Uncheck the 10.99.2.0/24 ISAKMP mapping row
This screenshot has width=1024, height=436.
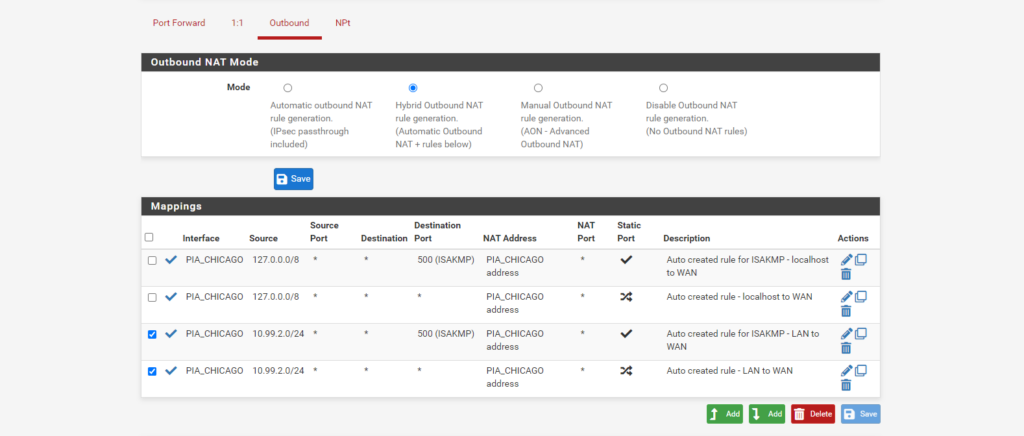coord(152,334)
